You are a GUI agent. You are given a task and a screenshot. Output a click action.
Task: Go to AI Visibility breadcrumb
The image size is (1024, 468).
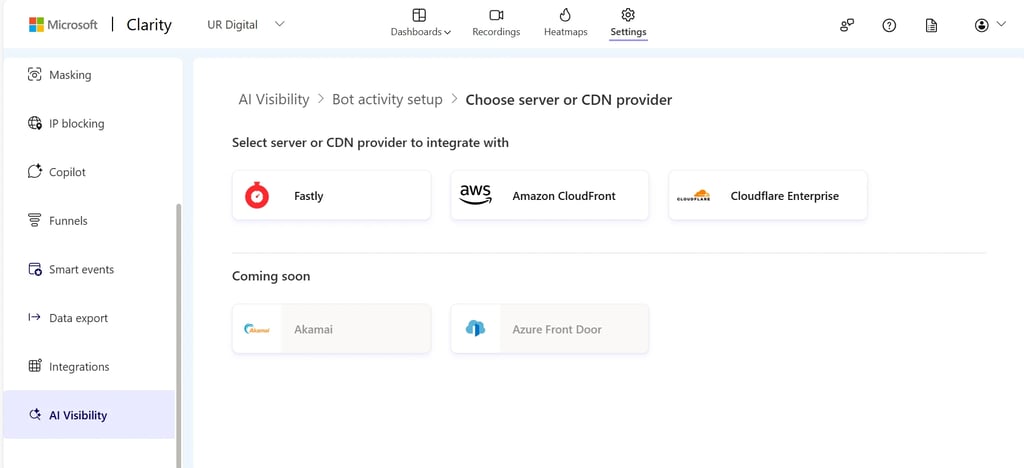click(x=274, y=100)
